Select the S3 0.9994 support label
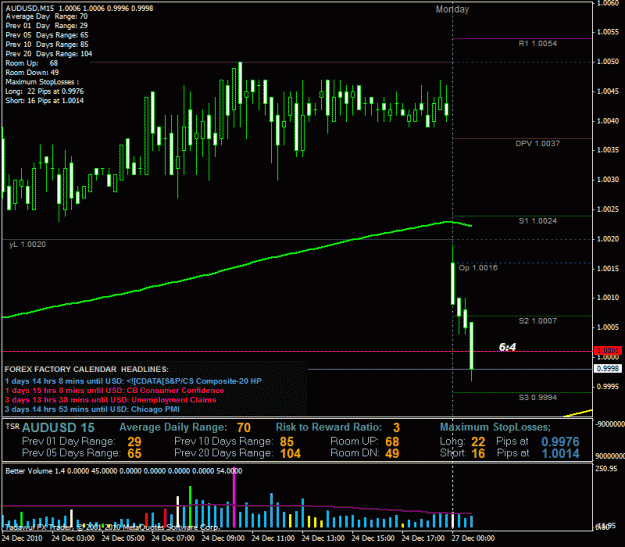The width and height of the screenshot is (625, 547). click(537, 397)
